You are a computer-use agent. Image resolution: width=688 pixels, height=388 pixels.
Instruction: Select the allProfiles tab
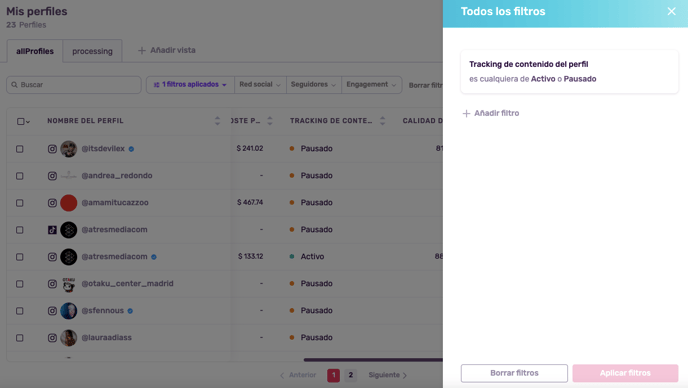(35, 51)
